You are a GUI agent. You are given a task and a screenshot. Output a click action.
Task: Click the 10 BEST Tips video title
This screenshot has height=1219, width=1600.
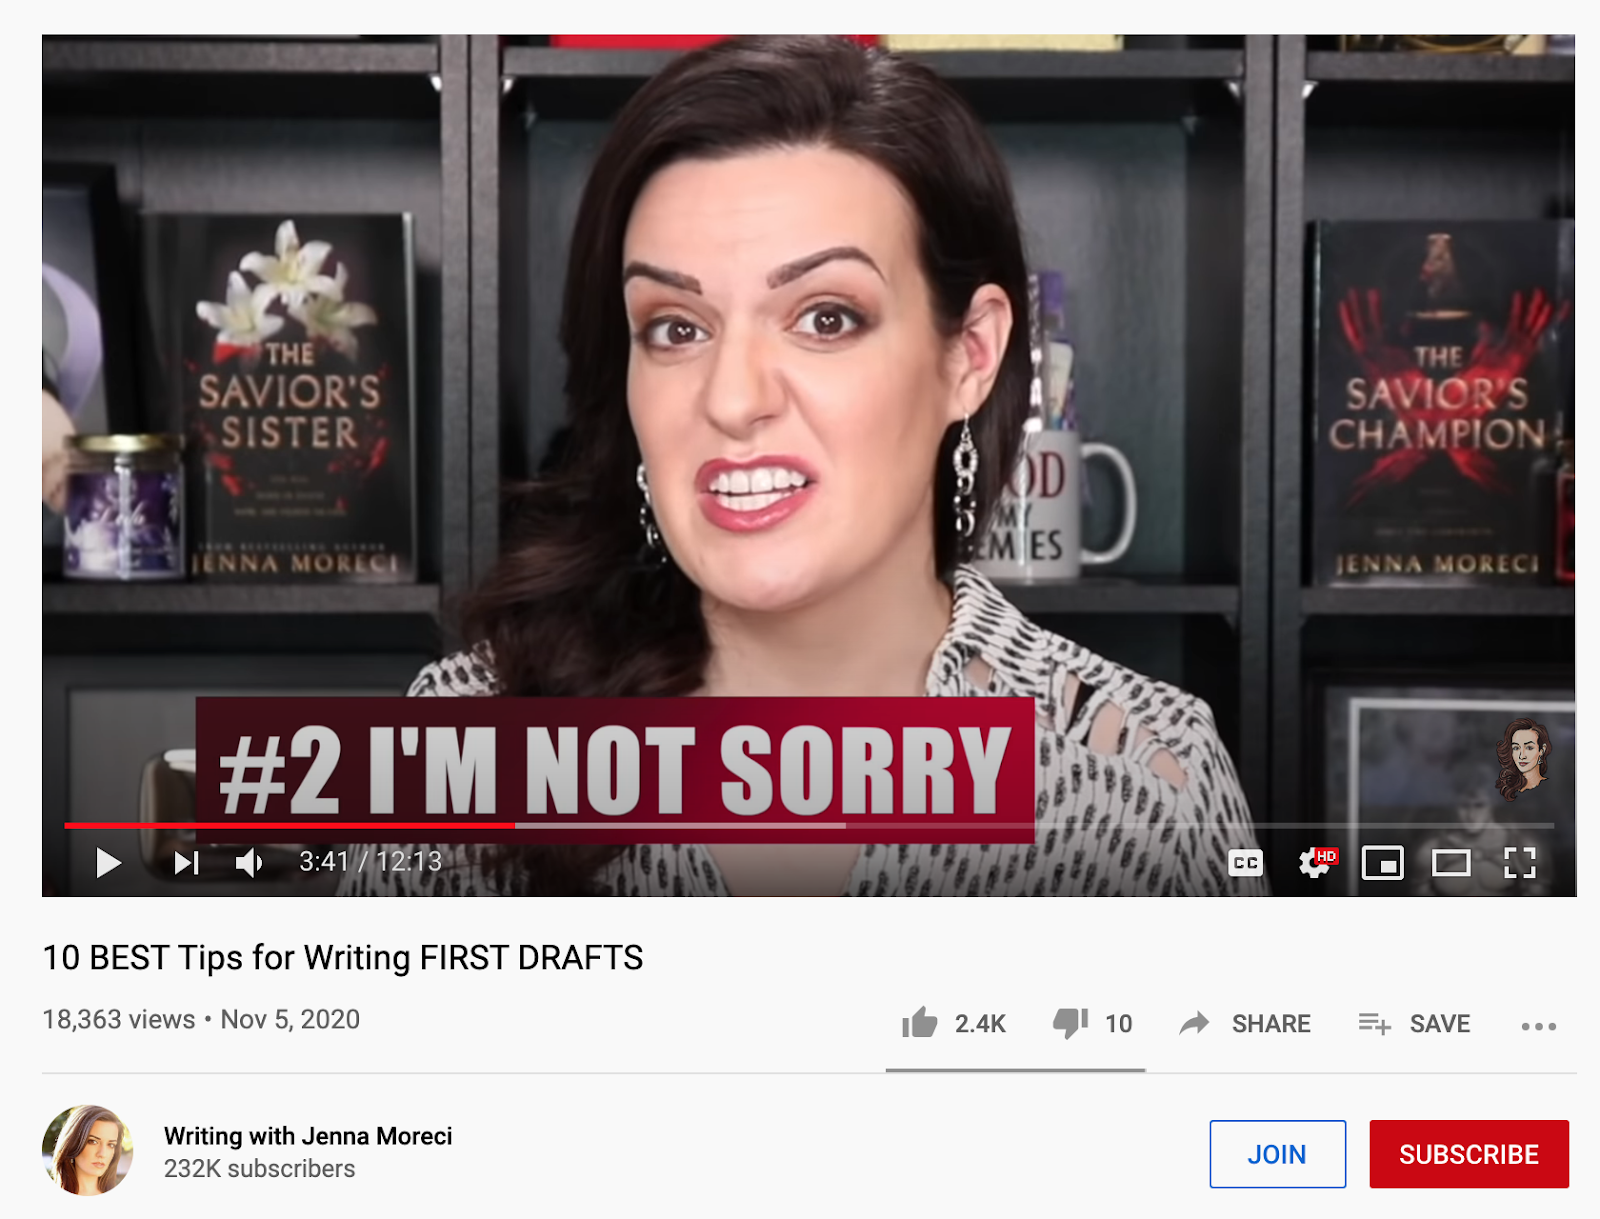(x=342, y=958)
